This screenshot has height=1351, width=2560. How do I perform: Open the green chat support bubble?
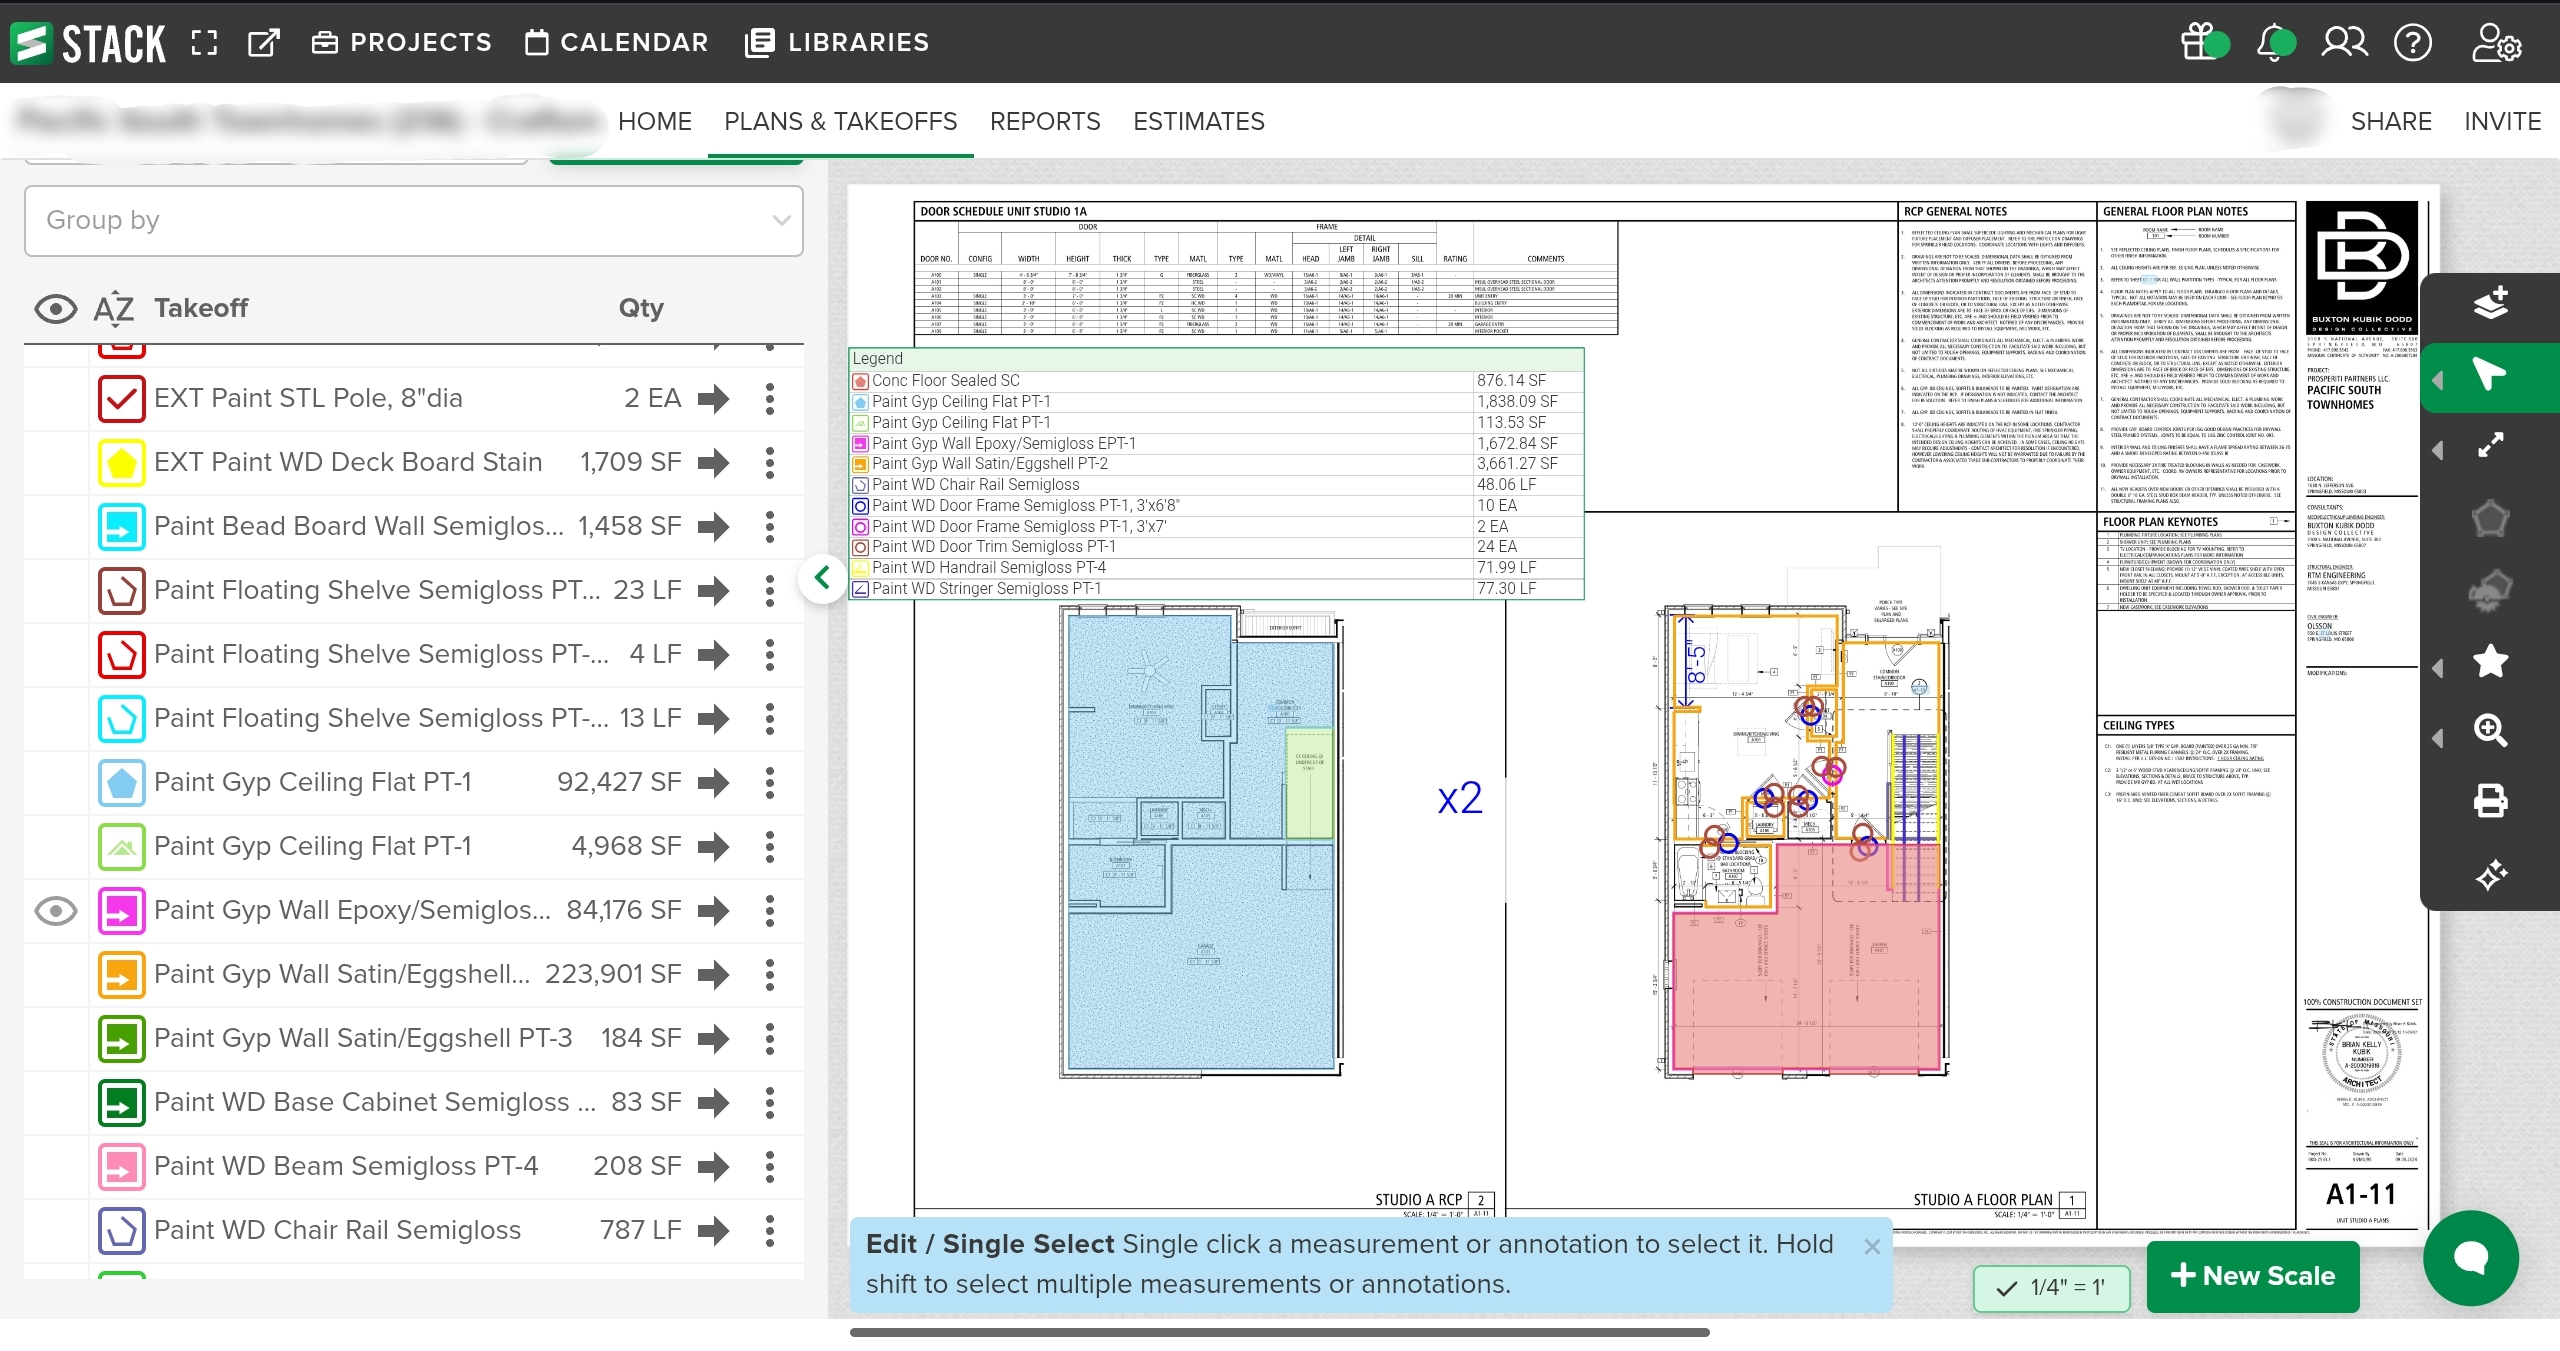point(2470,1257)
